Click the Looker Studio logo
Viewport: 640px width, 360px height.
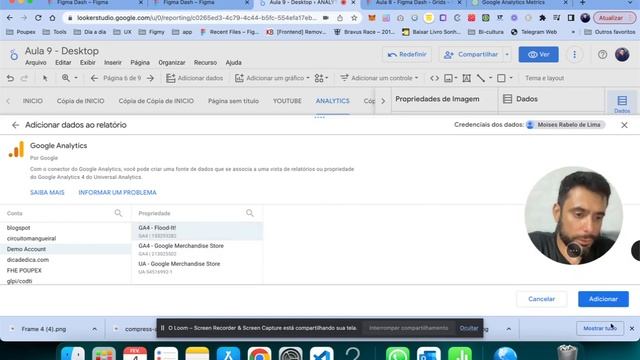coord(13,55)
